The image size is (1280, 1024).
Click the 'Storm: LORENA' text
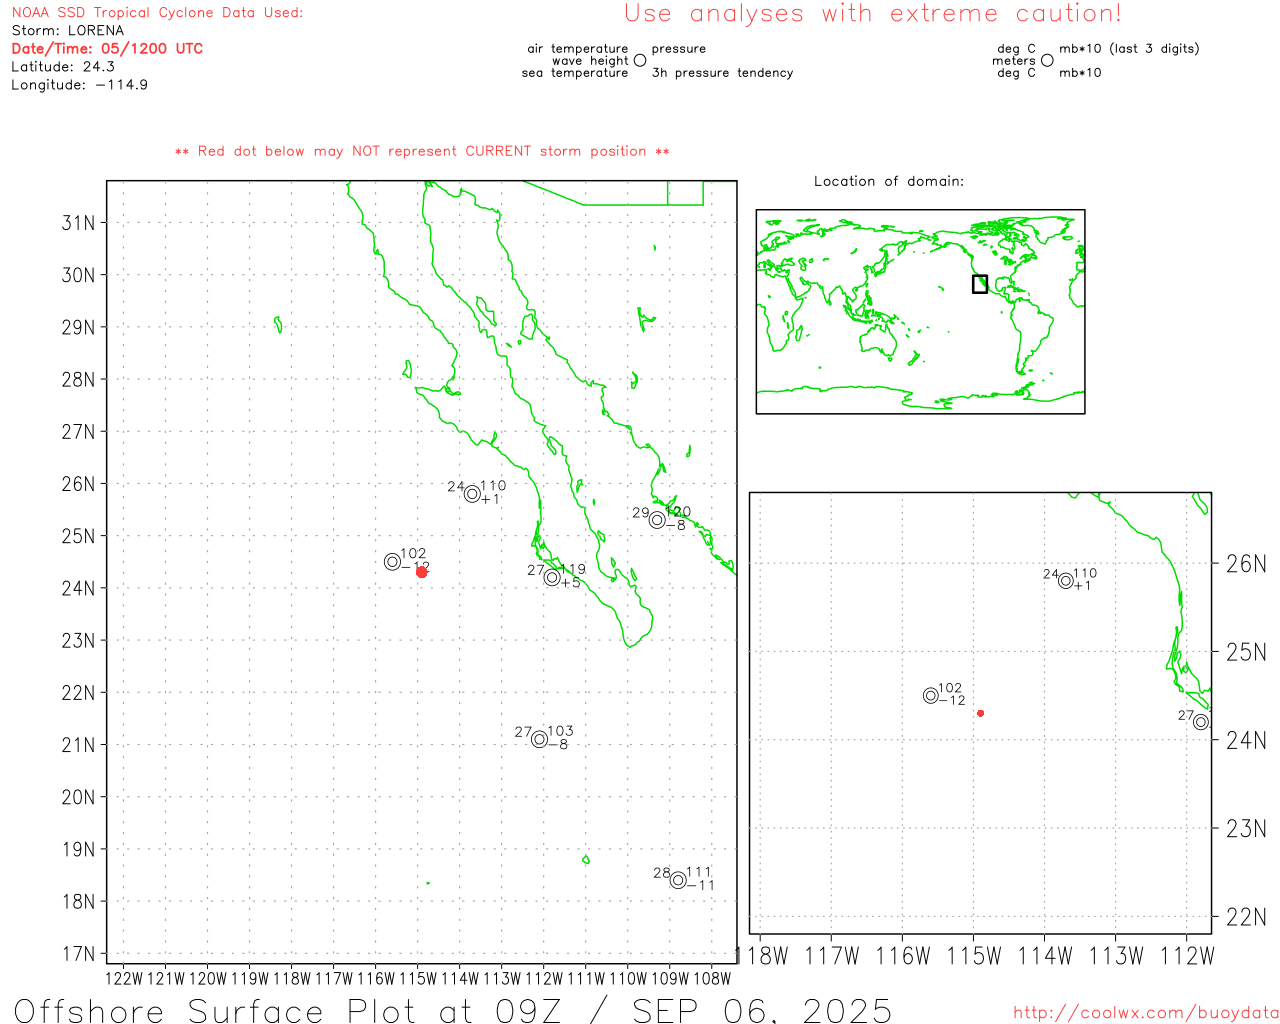coord(68,30)
